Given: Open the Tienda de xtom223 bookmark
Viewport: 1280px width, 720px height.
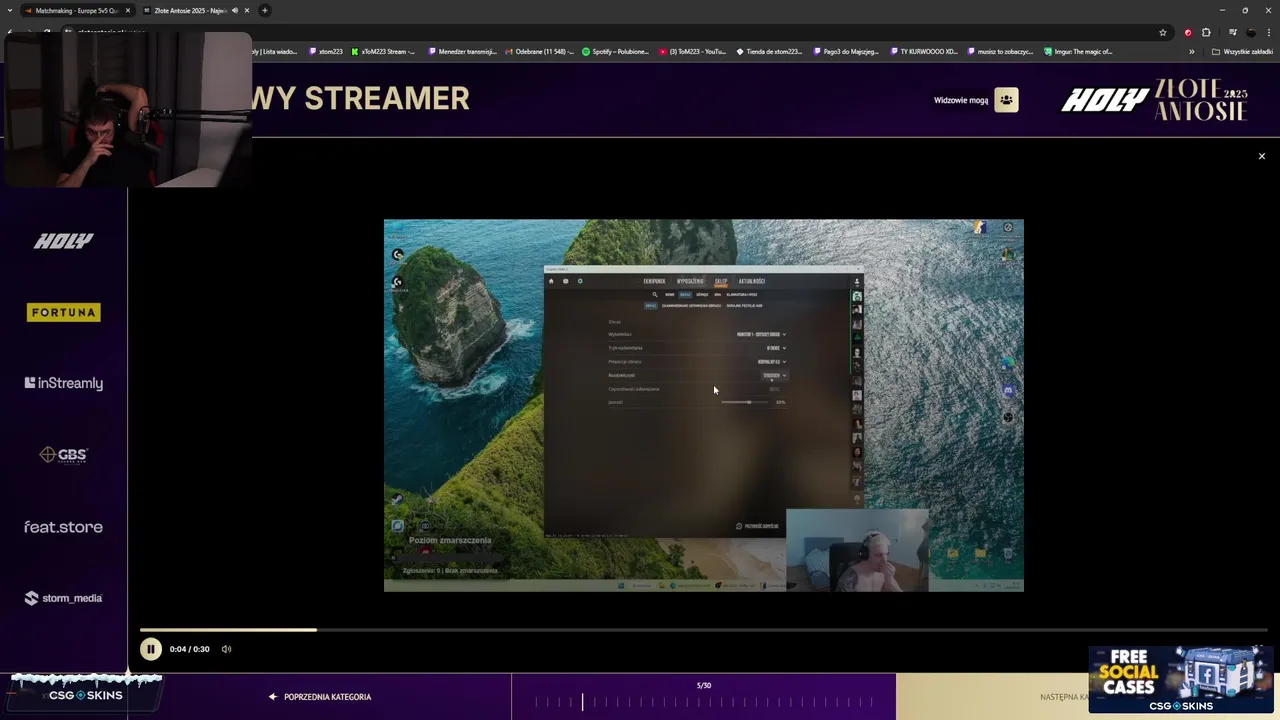Looking at the screenshot, I should (x=769, y=51).
